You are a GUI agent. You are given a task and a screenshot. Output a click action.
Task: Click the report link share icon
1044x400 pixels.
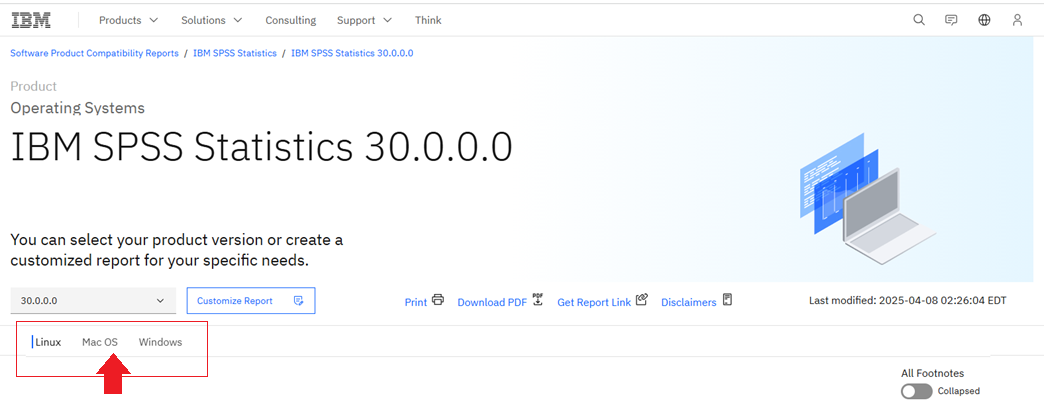(x=641, y=300)
